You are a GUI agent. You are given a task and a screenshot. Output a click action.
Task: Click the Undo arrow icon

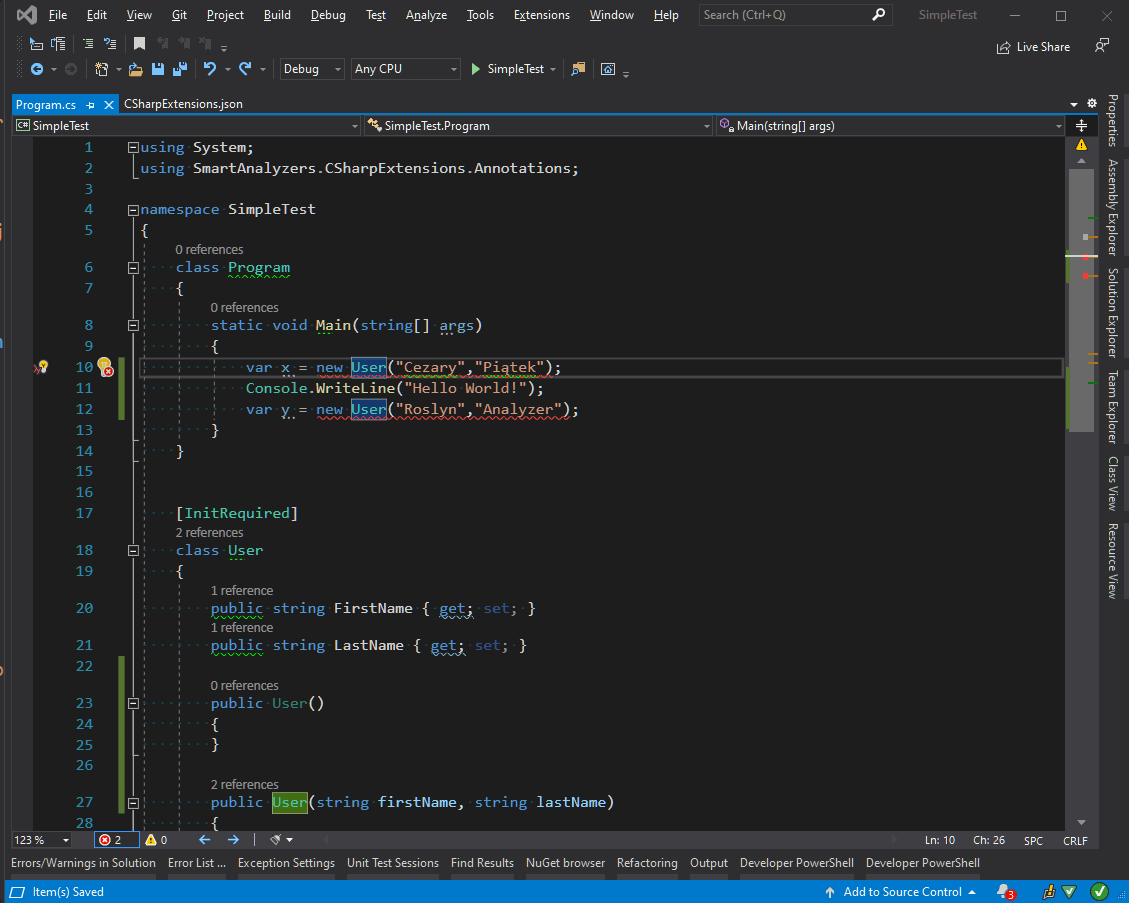pyautogui.click(x=209, y=69)
